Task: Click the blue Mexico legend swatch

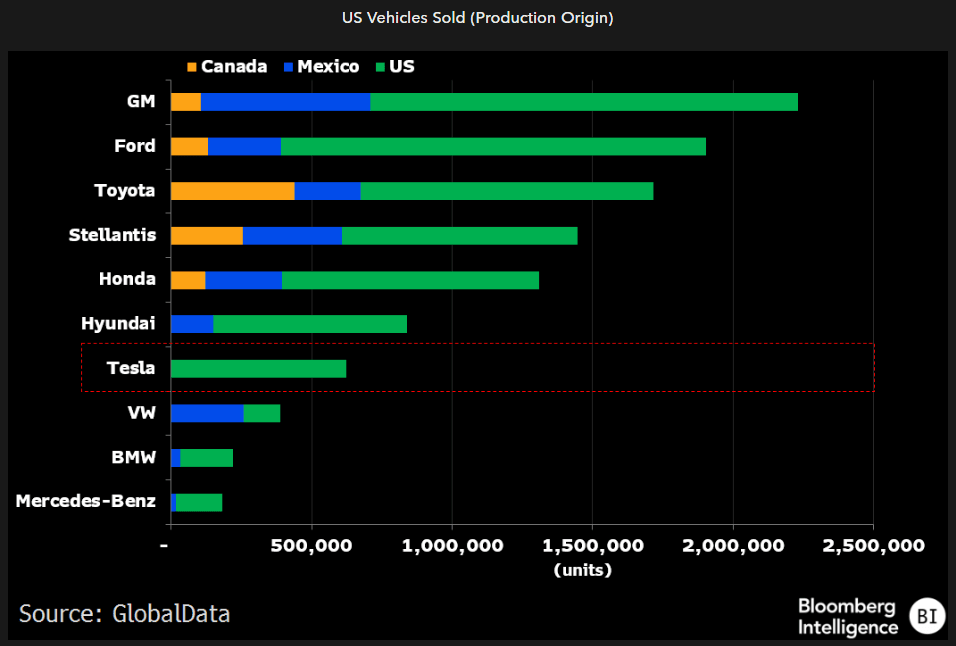Action: click(289, 67)
